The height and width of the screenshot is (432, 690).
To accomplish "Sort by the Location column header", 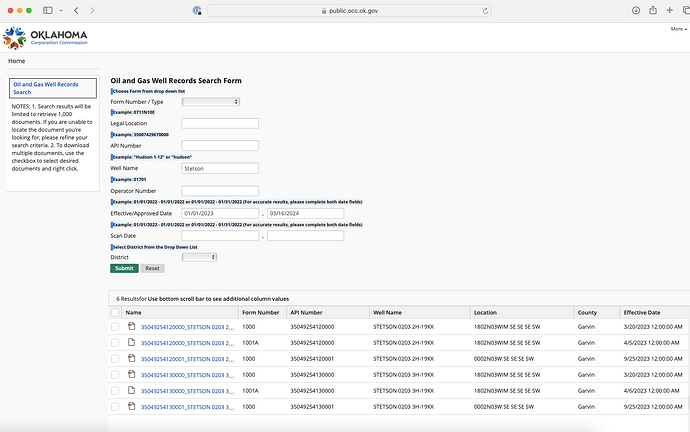I will coord(485,312).
